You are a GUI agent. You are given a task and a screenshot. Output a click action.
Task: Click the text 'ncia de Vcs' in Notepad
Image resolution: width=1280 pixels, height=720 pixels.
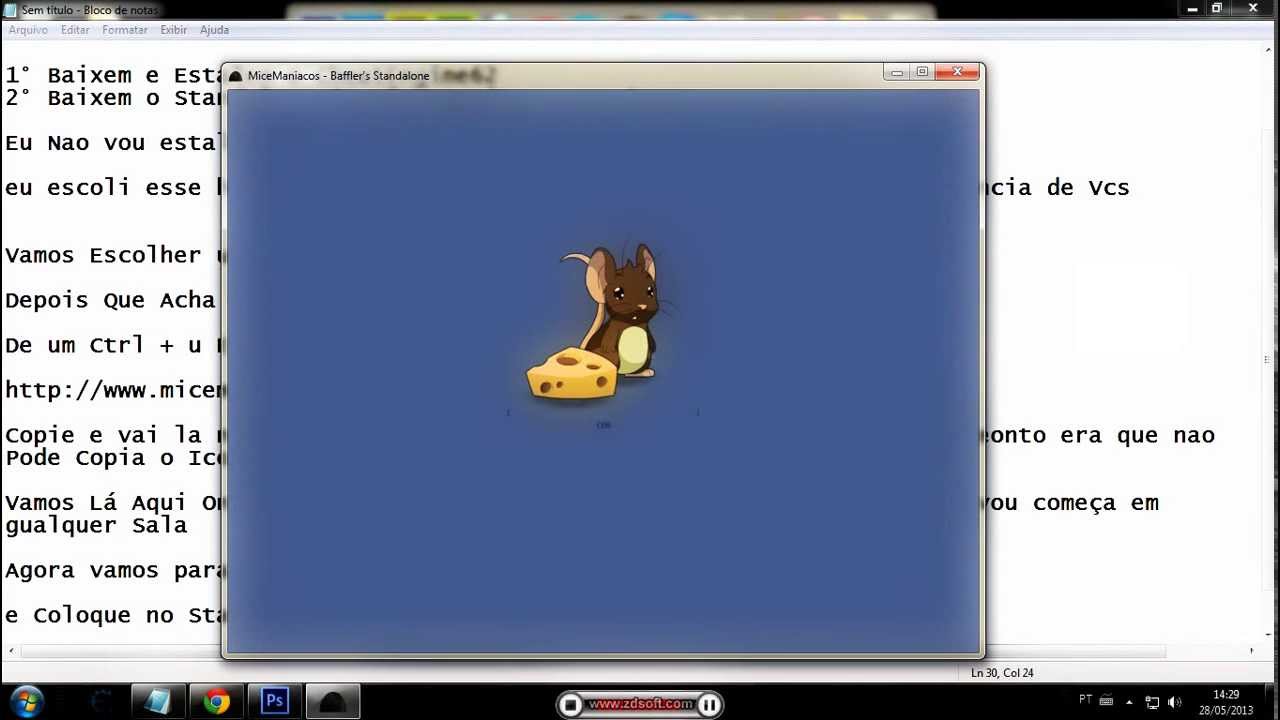[1058, 188]
